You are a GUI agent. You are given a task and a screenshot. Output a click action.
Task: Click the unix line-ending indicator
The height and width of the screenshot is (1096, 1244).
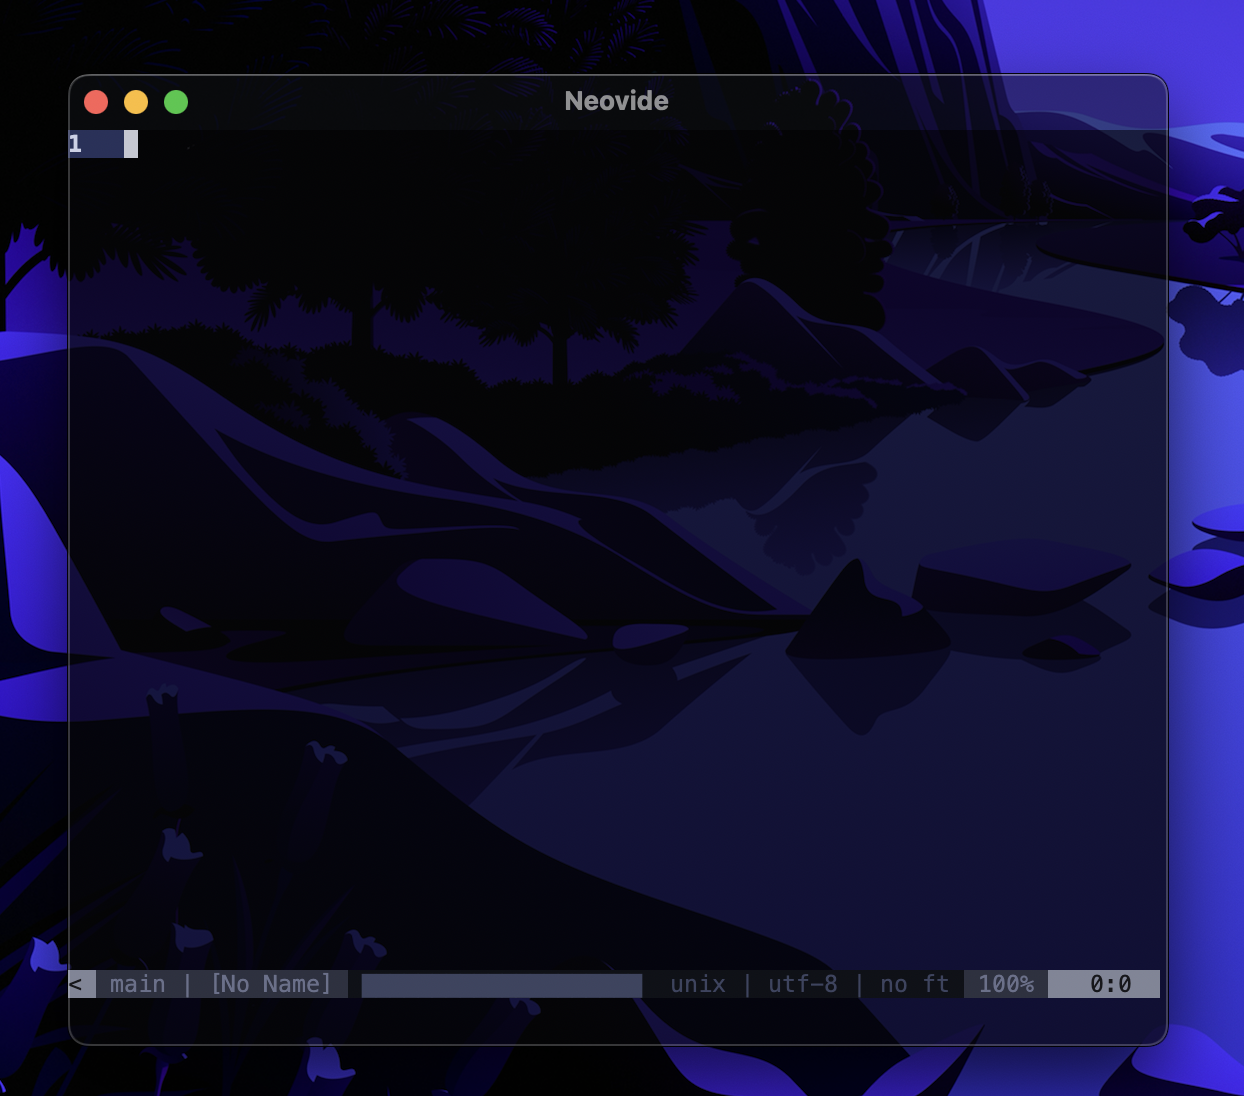[697, 984]
